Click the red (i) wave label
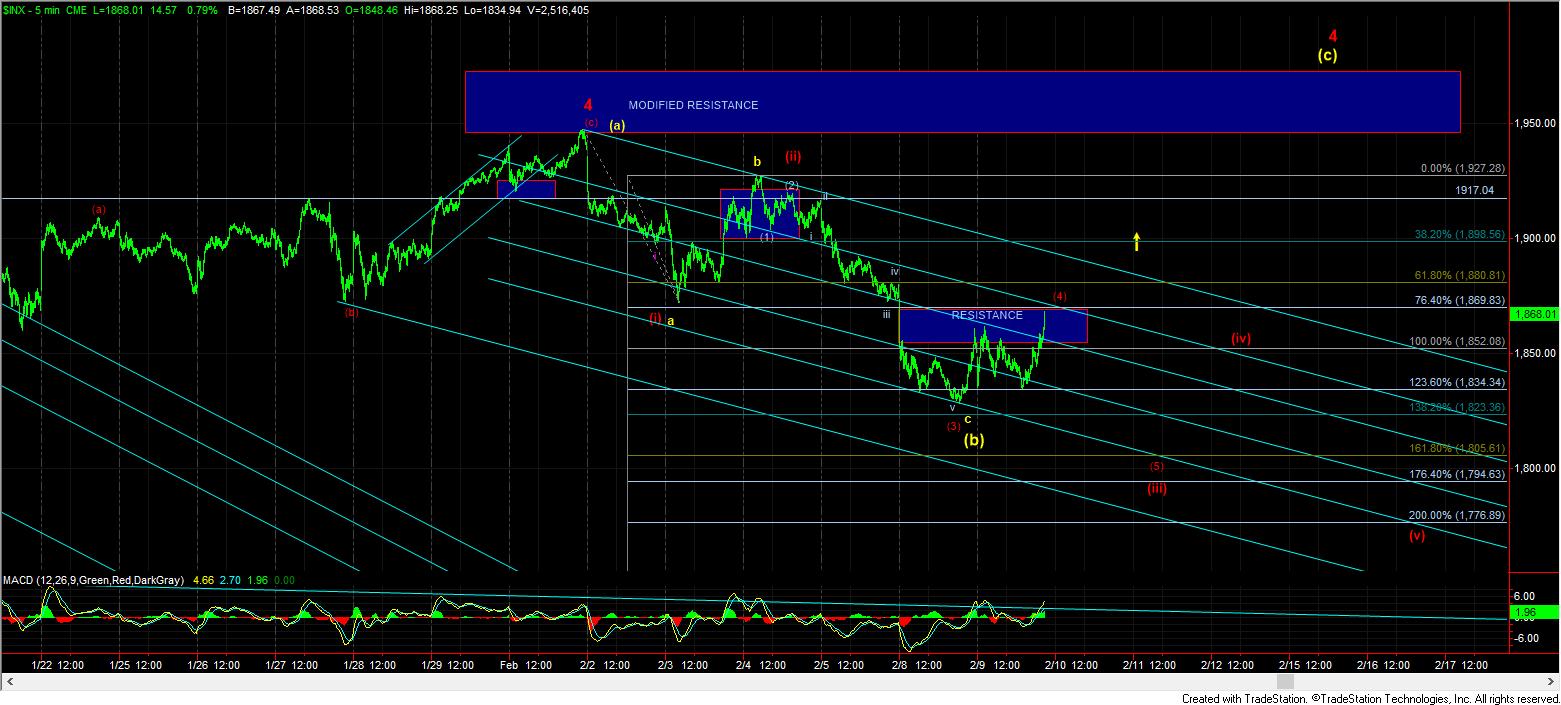 point(655,318)
